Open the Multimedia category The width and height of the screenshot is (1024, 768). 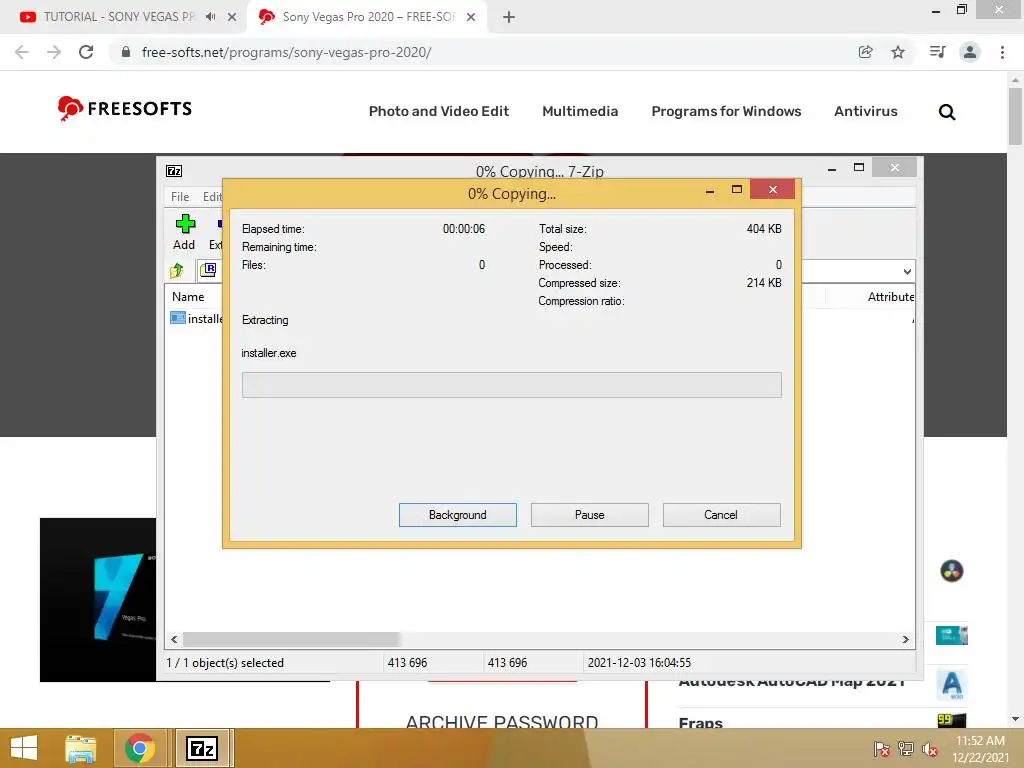(580, 111)
